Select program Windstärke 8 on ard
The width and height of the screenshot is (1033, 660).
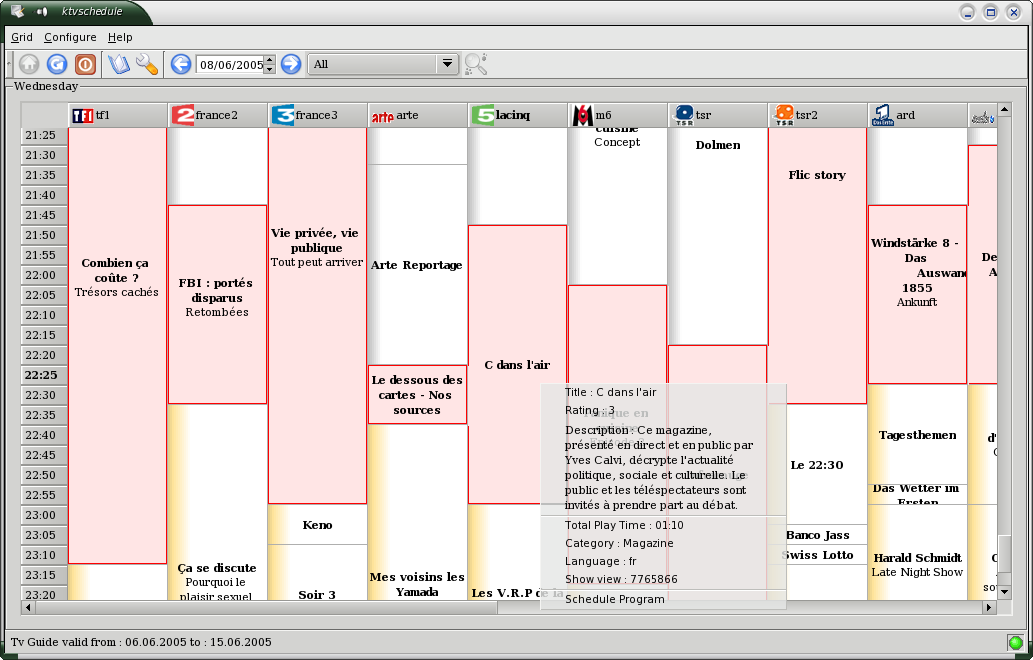[917, 294]
